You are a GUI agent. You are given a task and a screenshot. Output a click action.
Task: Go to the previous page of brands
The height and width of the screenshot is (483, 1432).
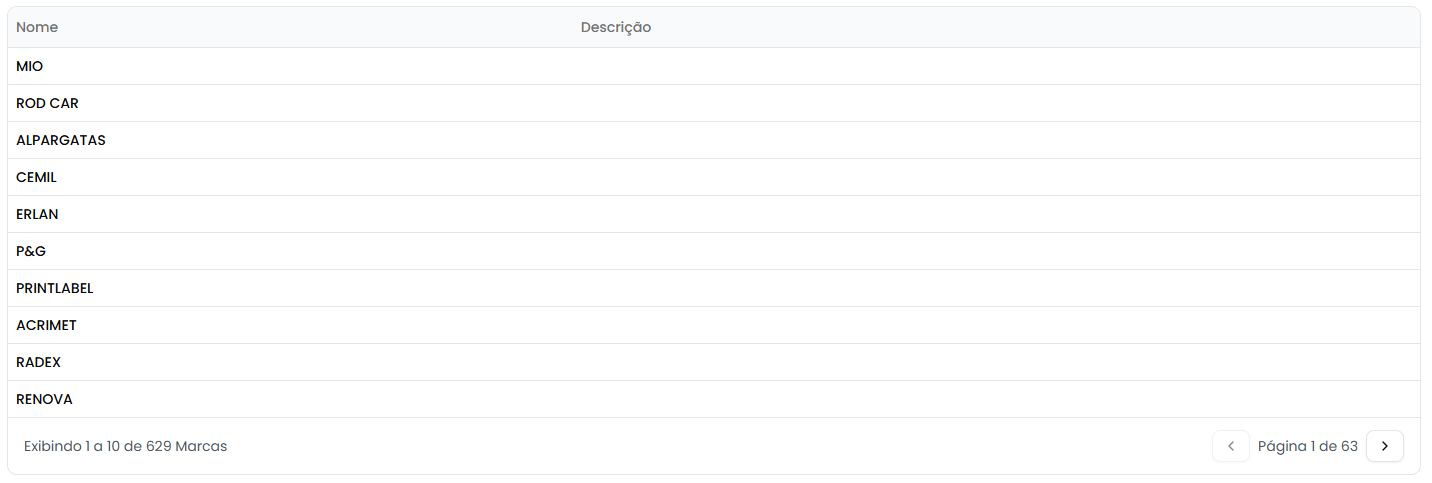pyautogui.click(x=1230, y=446)
